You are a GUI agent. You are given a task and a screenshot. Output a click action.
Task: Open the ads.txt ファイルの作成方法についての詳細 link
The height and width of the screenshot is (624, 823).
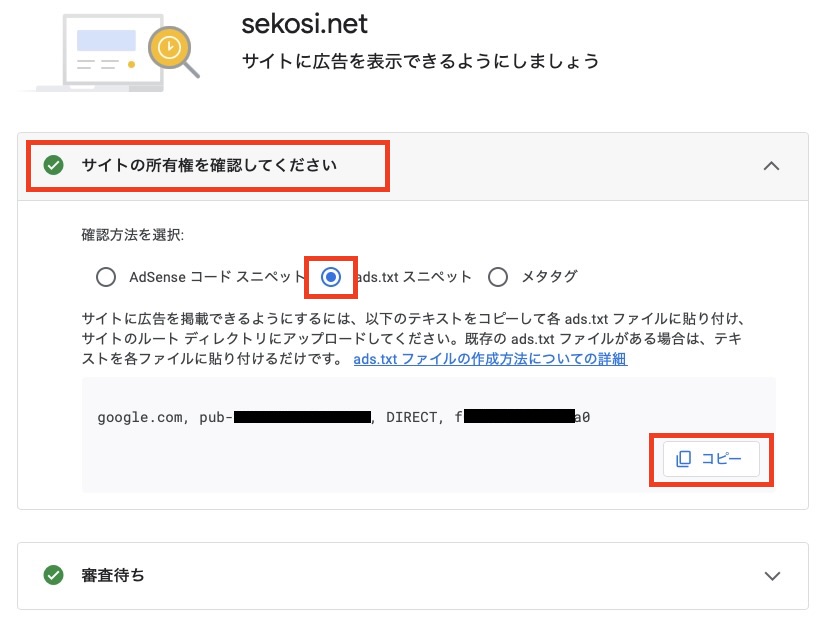point(490,359)
